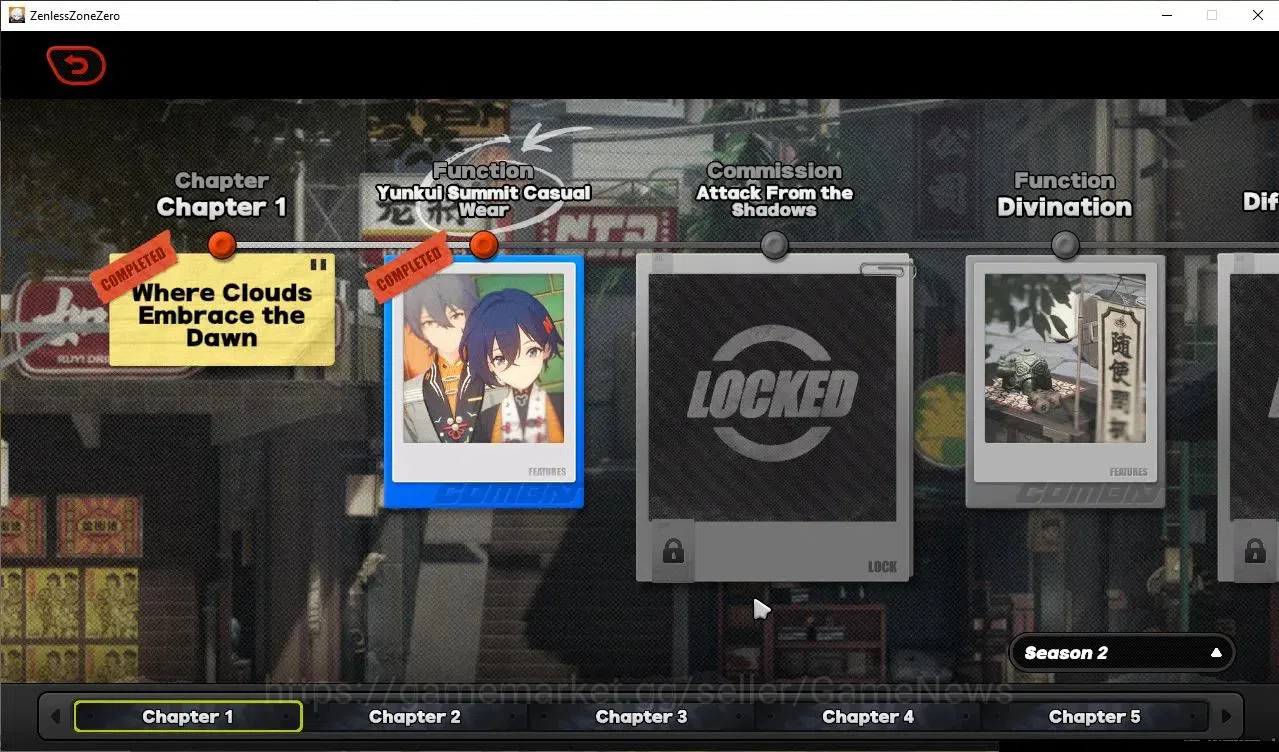Click the Attack From the Shadows timeline node
The height and width of the screenshot is (752, 1279).
pos(774,244)
